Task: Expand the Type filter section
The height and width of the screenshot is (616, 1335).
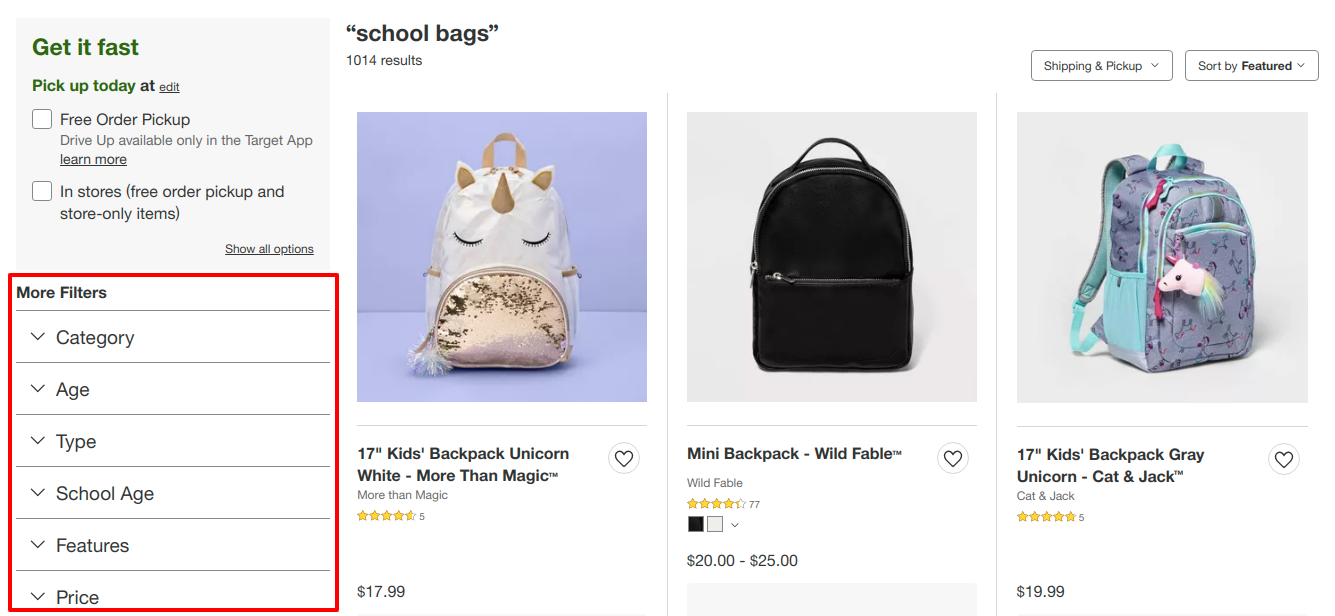Action: [x=173, y=441]
